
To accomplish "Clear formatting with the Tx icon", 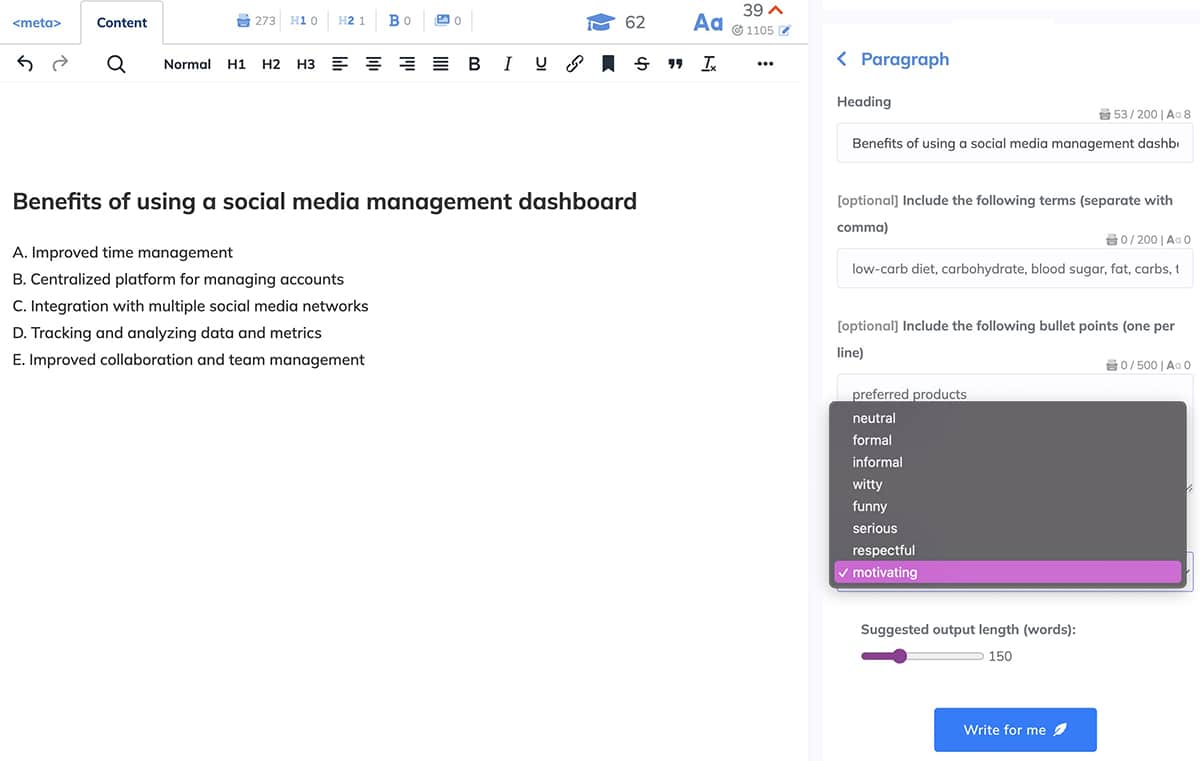I will (x=709, y=64).
